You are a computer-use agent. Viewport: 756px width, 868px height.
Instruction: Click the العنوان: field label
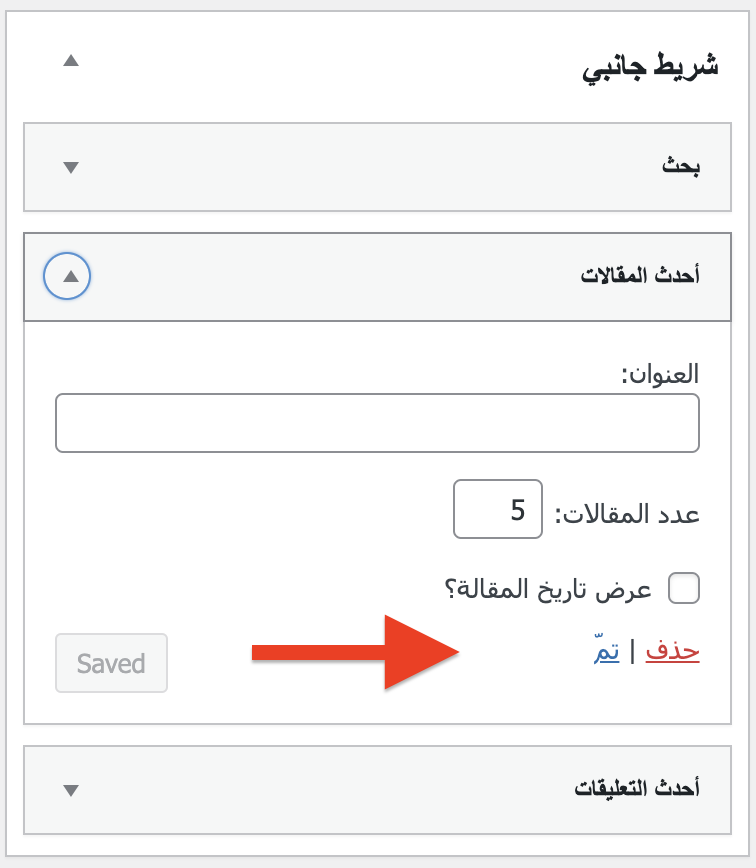[x=660, y=375]
